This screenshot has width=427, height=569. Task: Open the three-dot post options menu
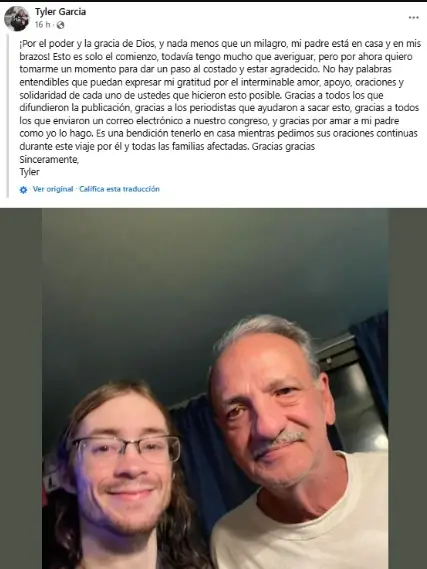tap(414, 17)
